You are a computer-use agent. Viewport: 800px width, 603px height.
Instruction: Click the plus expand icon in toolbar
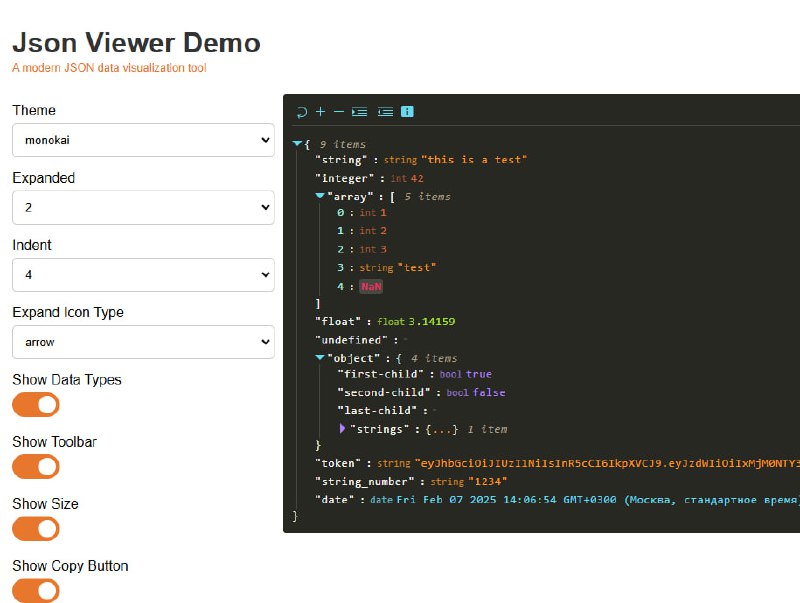tap(320, 111)
